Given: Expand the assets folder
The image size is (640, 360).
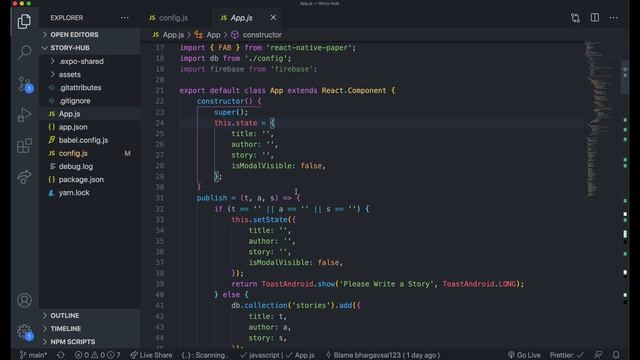Looking at the screenshot, I should 90,74.
